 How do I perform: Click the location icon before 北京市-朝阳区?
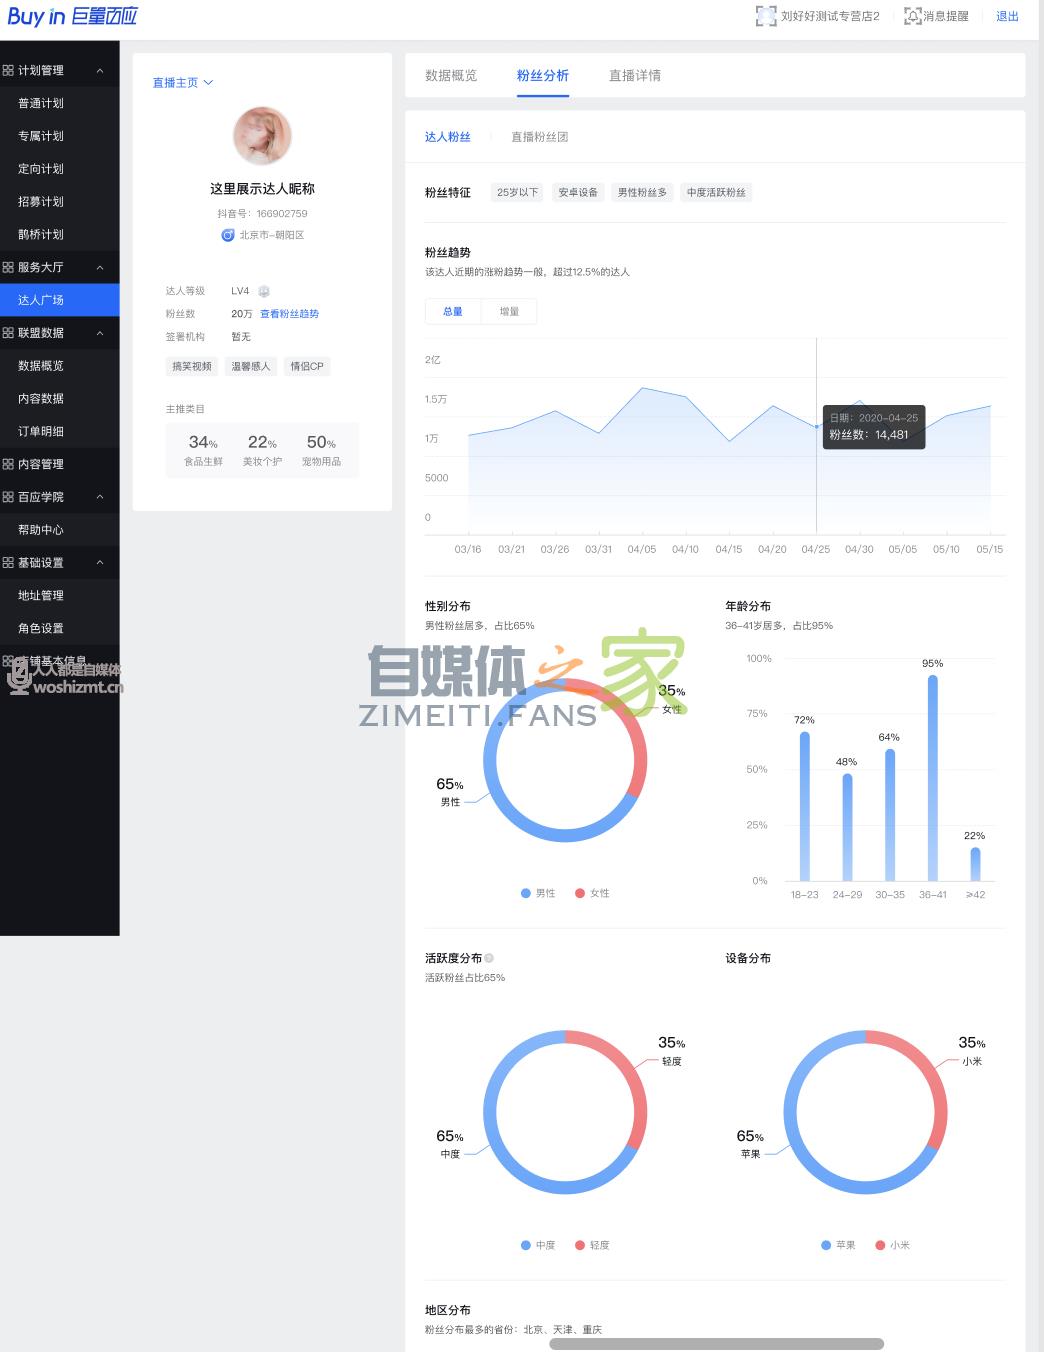(228, 235)
